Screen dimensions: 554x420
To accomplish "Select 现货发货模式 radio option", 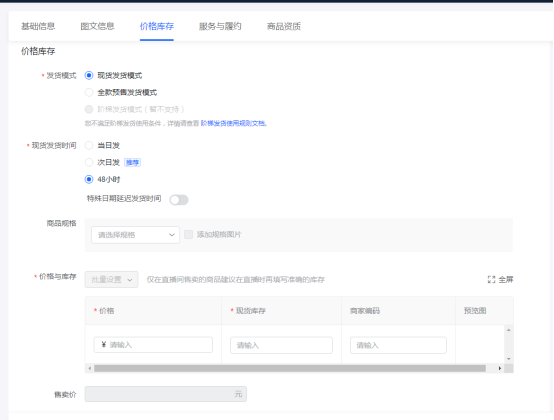I will pyautogui.click(x=89, y=75).
